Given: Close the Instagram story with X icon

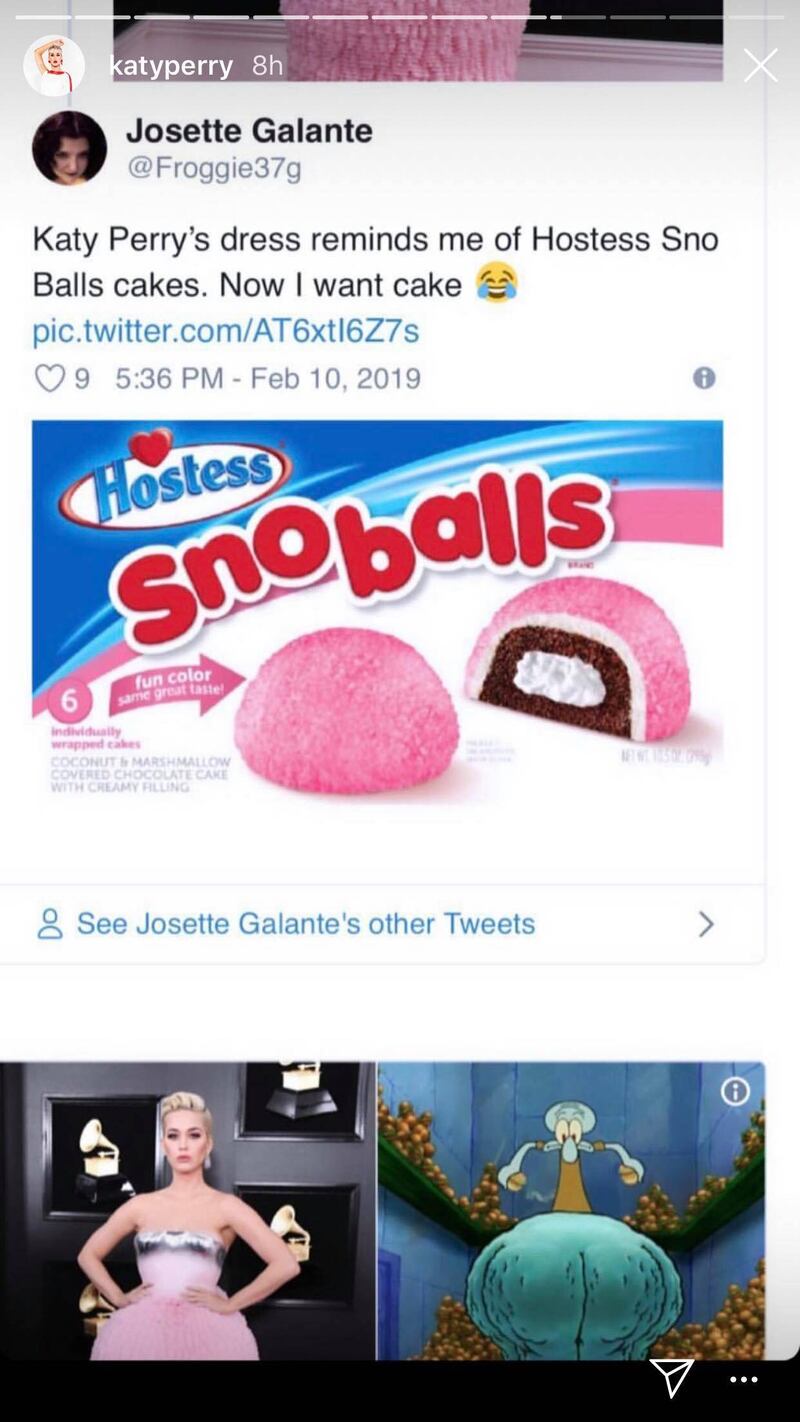Looking at the screenshot, I should [760, 66].
